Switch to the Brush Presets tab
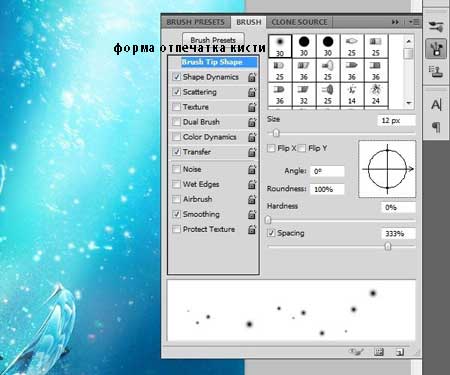Image resolution: width=450 pixels, height=375 pixels. coord(196,22)
